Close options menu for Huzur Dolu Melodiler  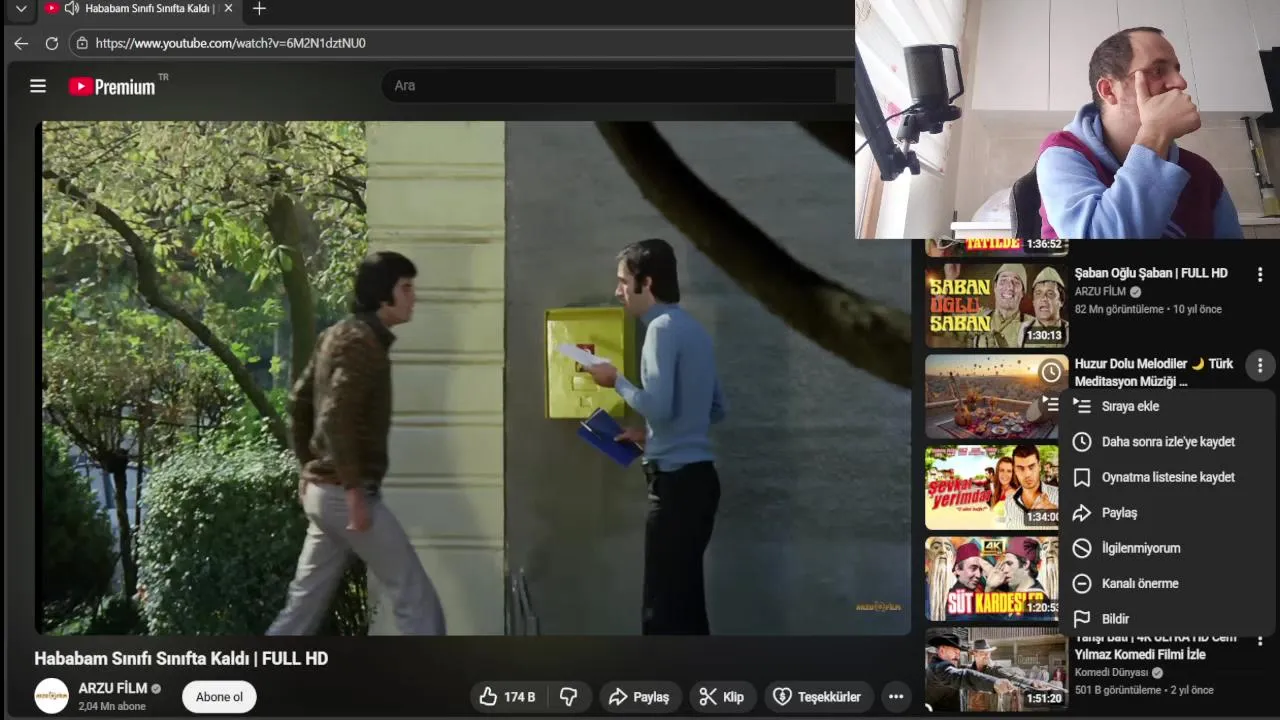pos(1260,366)
